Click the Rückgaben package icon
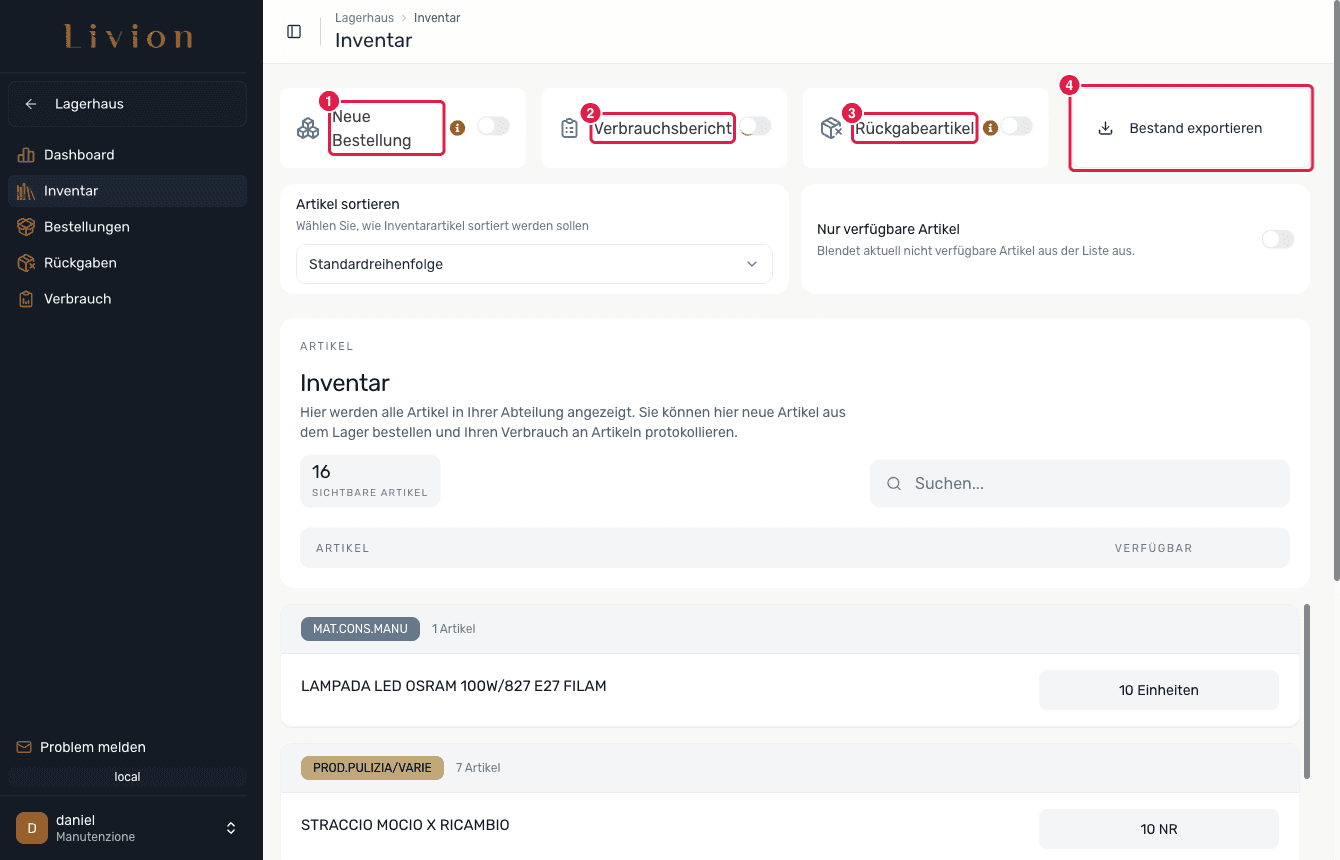Screen dimensions: 1340x860 (26, 263)
